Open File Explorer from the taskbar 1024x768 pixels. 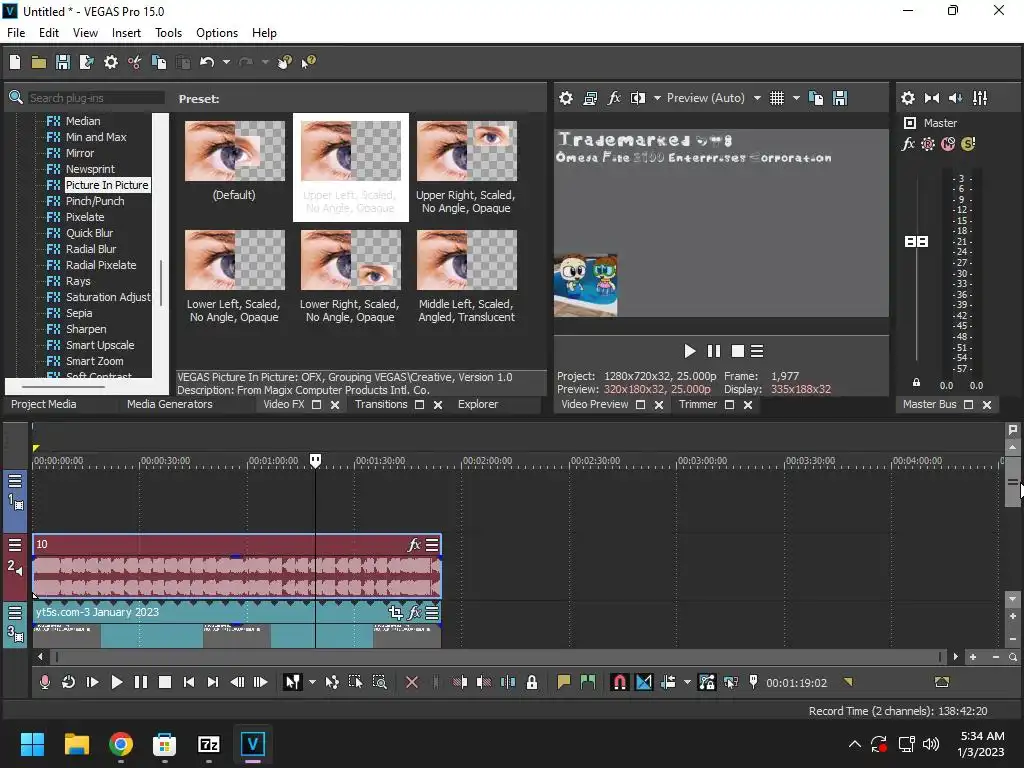coord(76,744)
